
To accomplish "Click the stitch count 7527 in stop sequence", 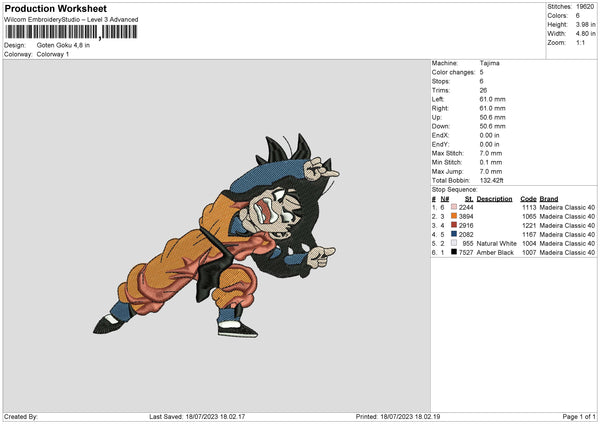I will (x=466, y=253).
